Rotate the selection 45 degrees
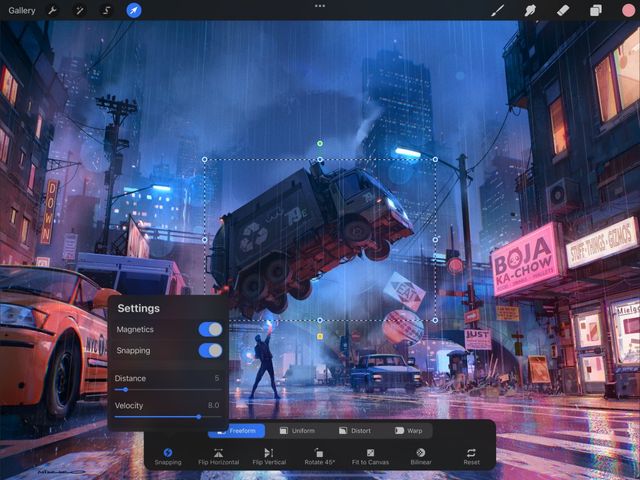This screenshot has height=480, width=640. point(320,457)
